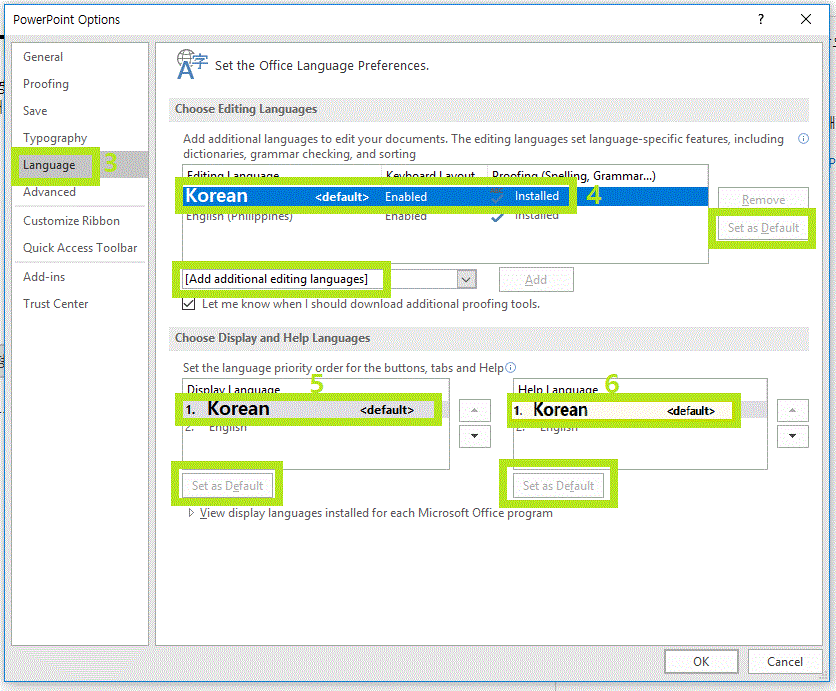Open the Trust Center category

[55, 304]
